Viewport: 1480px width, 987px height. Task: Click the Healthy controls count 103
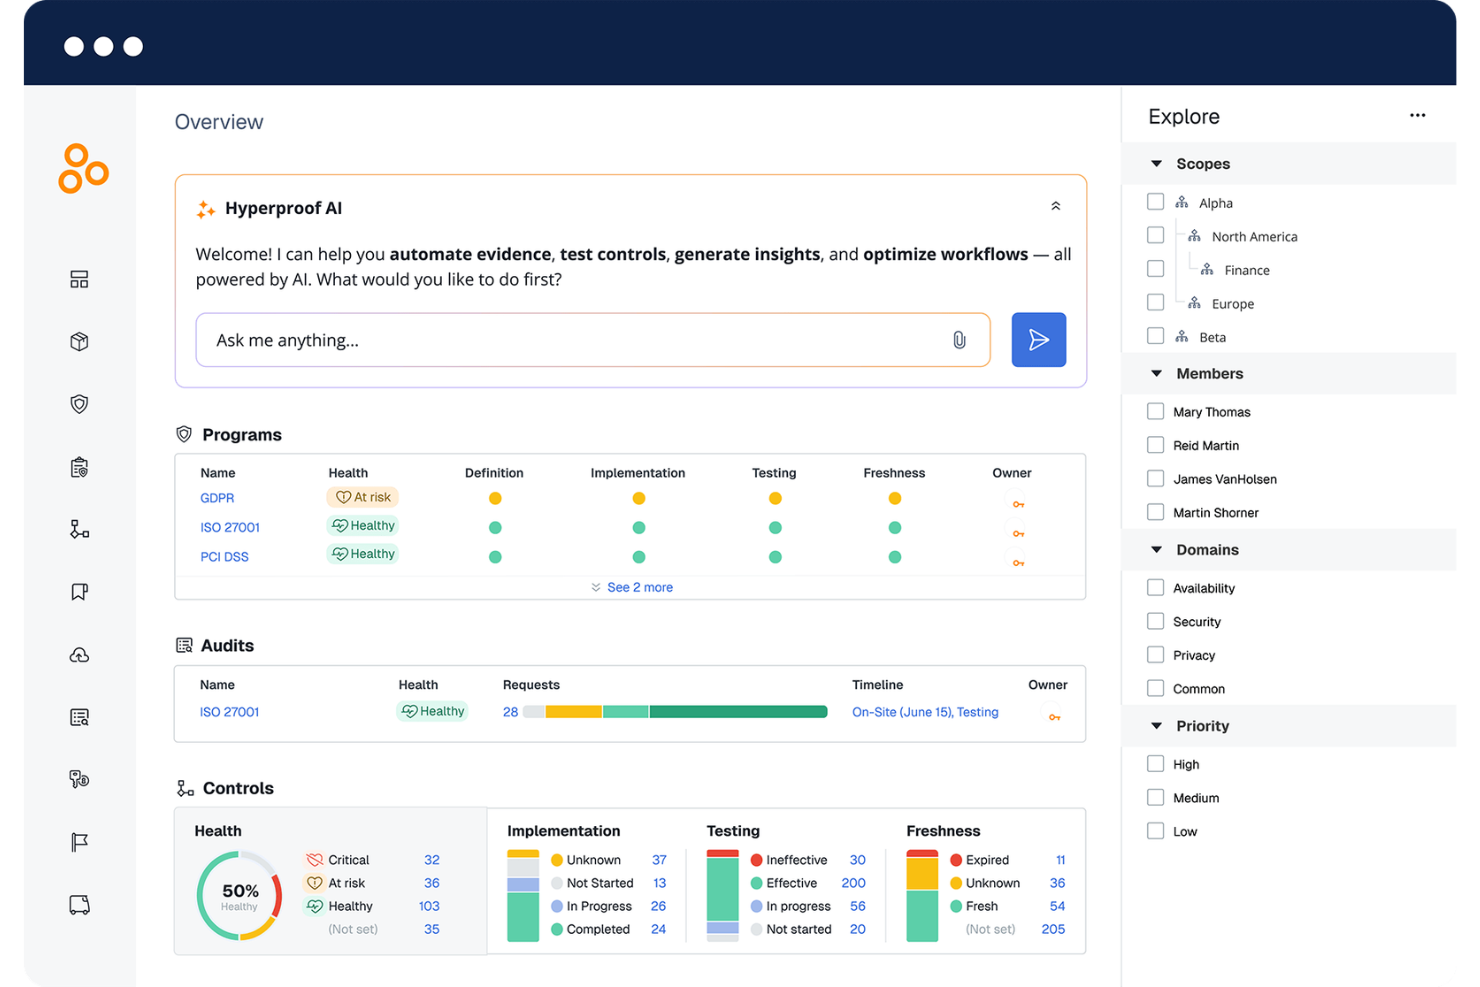click(x=429, y=906)
